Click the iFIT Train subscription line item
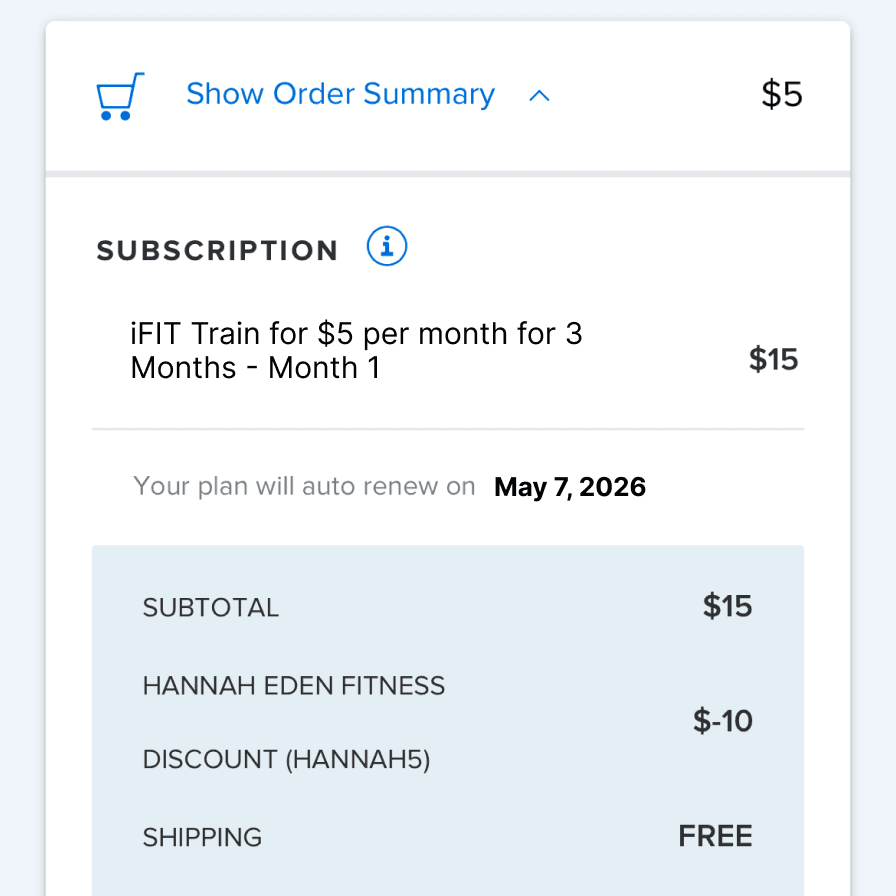 click(356, 350)
